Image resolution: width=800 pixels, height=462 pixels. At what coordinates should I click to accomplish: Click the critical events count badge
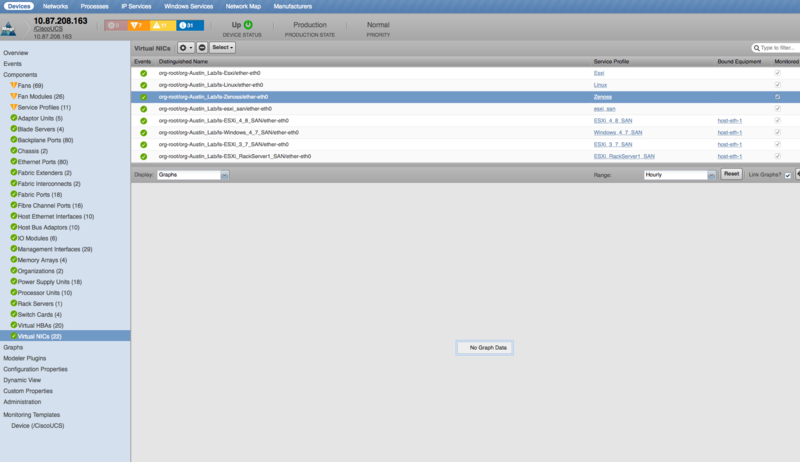click(x=115, y=25)
